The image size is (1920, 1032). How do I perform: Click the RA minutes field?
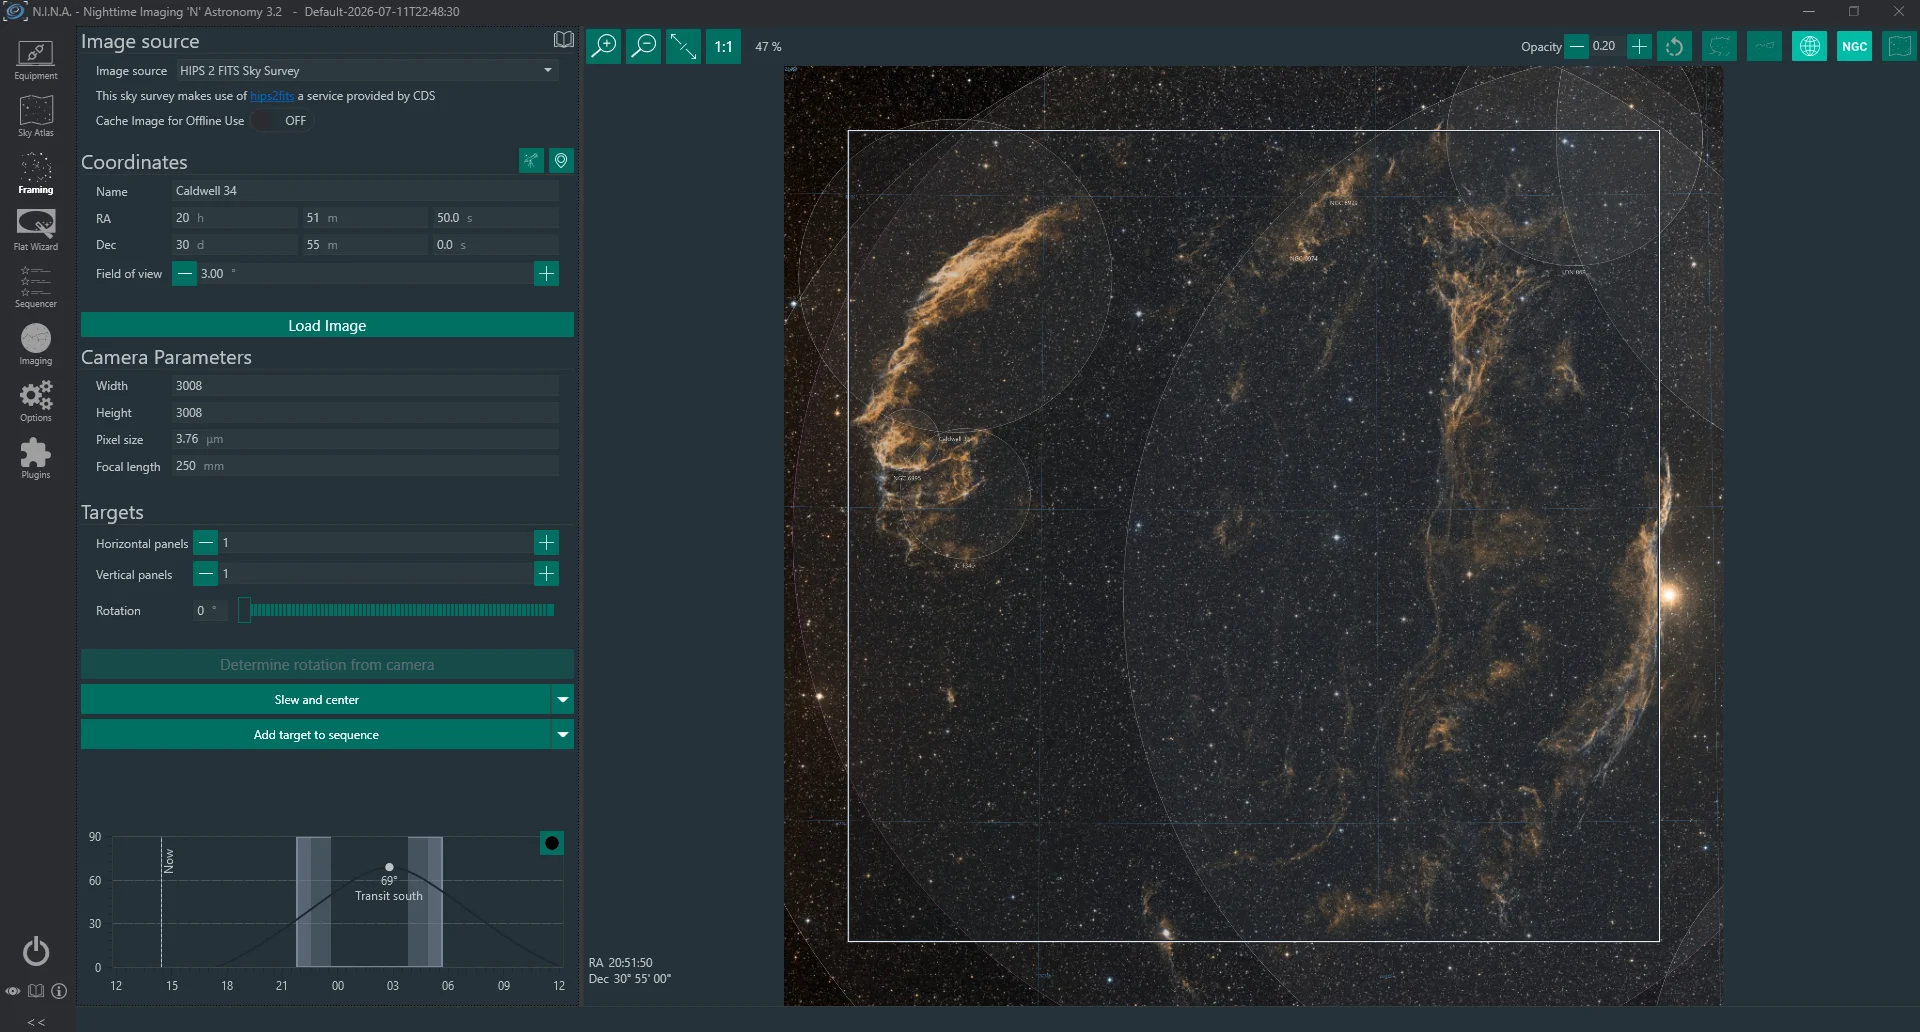tap(366, 218)
